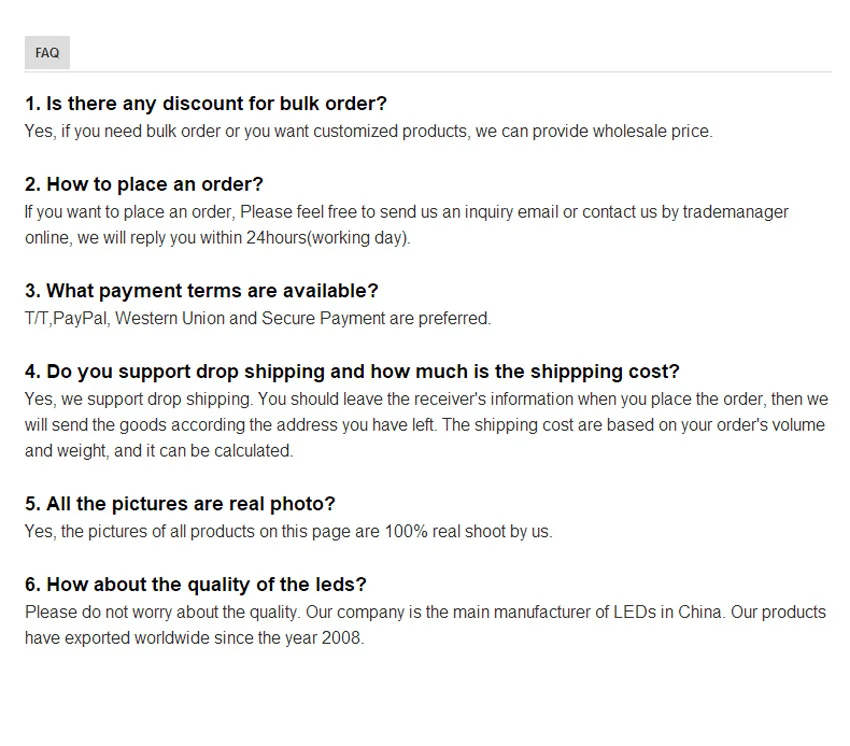The image size is (850, 746).
Task: Click the 'since the year 2008' line
Action: pos(195,638)
